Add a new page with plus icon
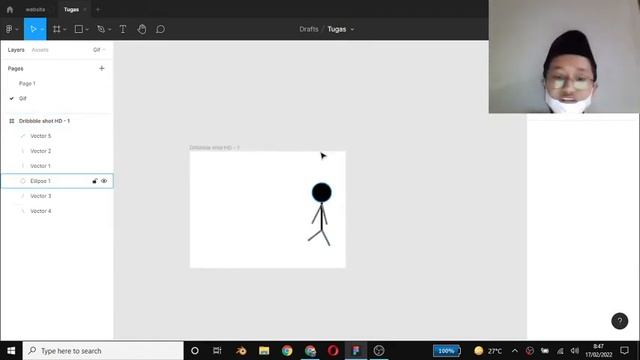640x360 pixels. (102, 68)
